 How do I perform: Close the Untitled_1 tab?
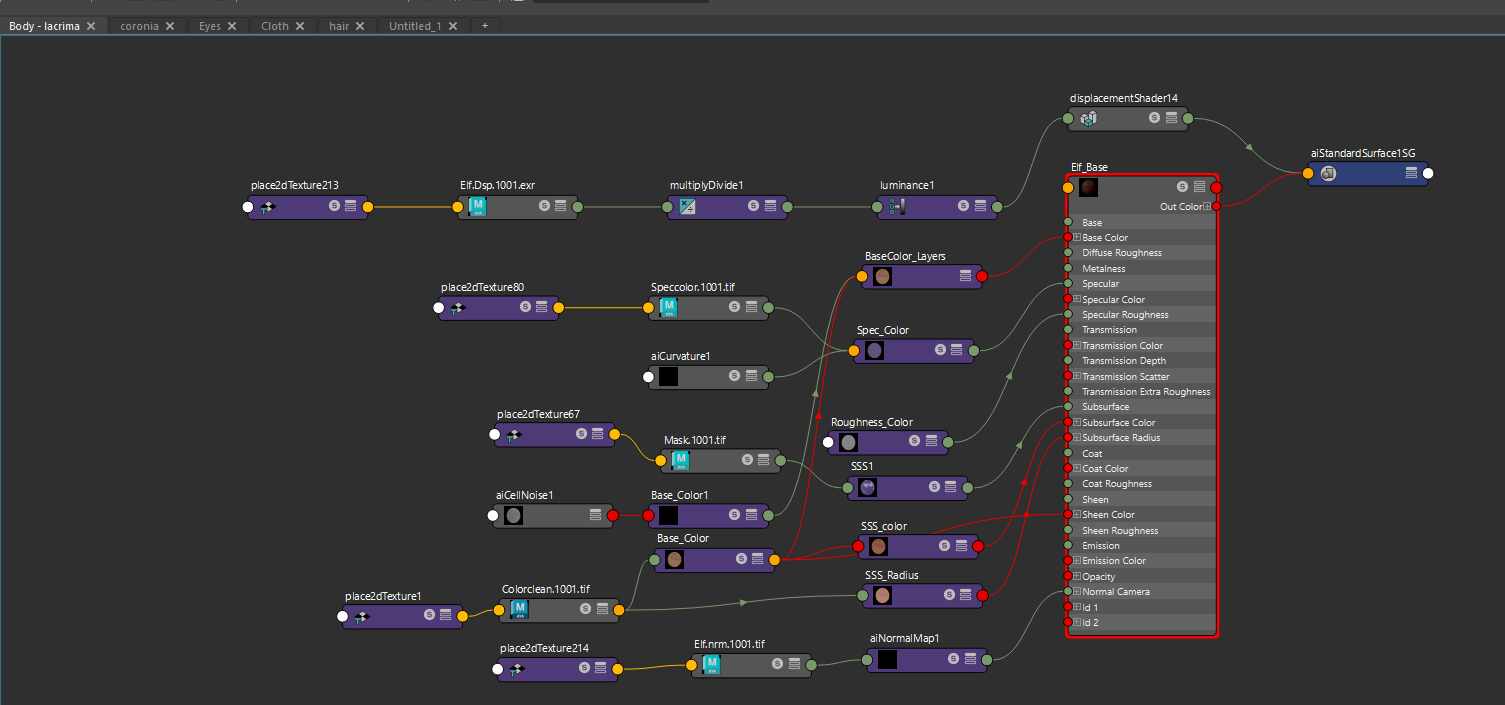tap(453, 26)
